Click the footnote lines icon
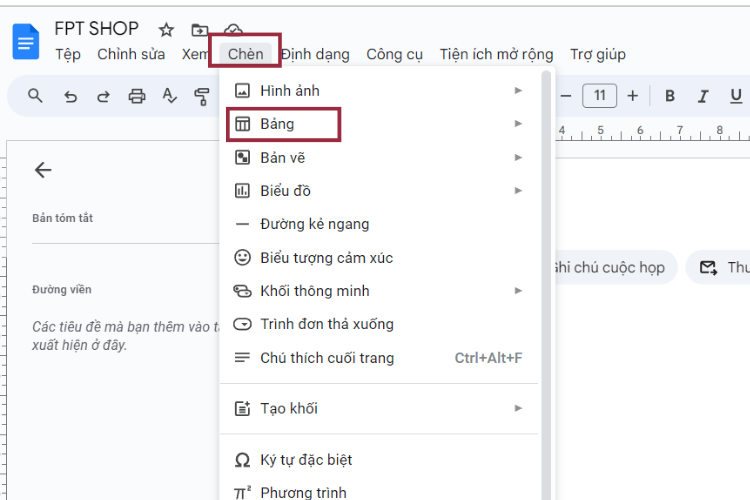750x500 pixels. pos(242,357)
